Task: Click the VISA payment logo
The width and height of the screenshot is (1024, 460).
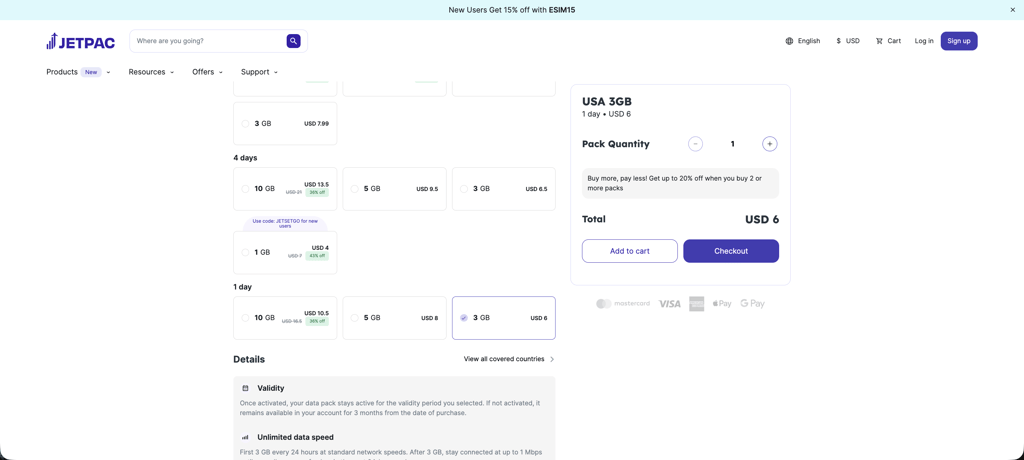Action: pyautogui.click(x=669, y=304)
